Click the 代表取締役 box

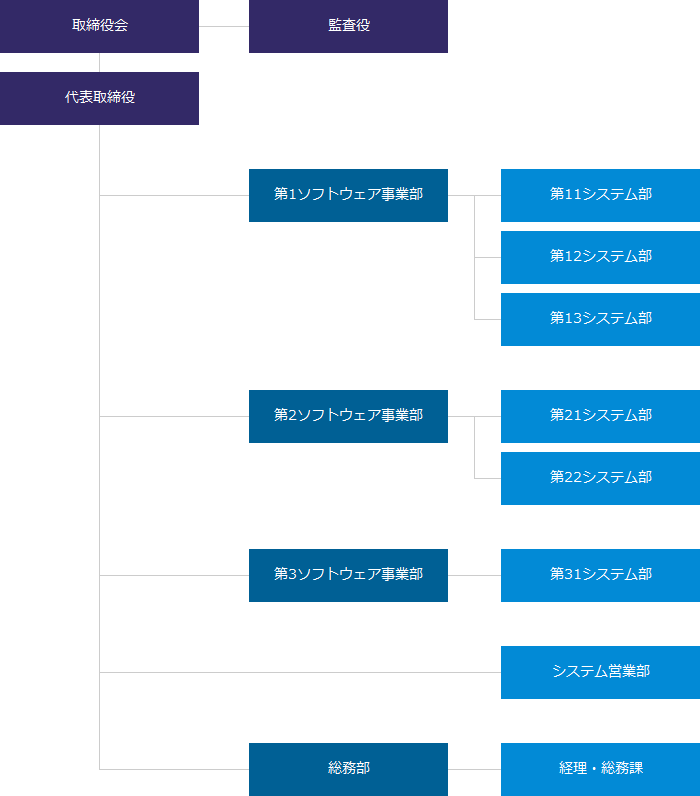point(99,98)
